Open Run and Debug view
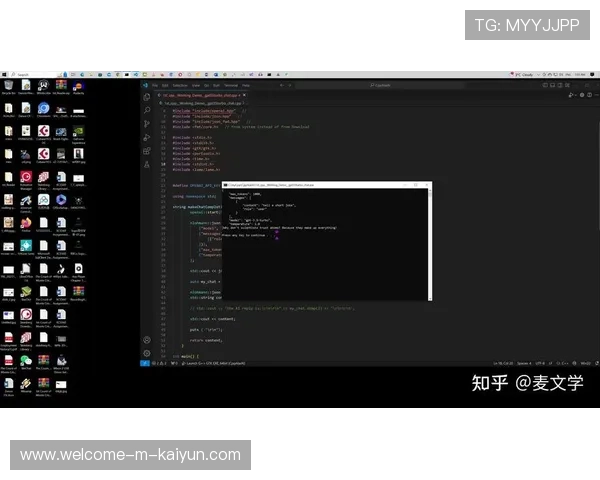This screenshot has height=480, width=600. pos(146,137)
